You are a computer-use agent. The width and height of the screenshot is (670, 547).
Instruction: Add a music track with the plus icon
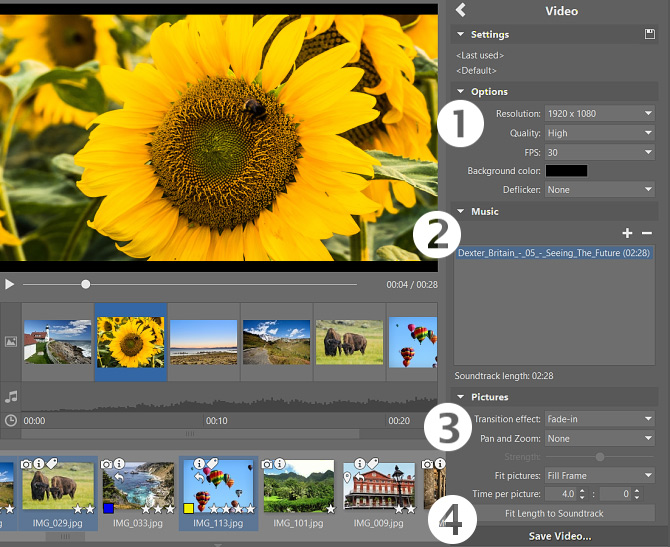[x=627, y=233]
